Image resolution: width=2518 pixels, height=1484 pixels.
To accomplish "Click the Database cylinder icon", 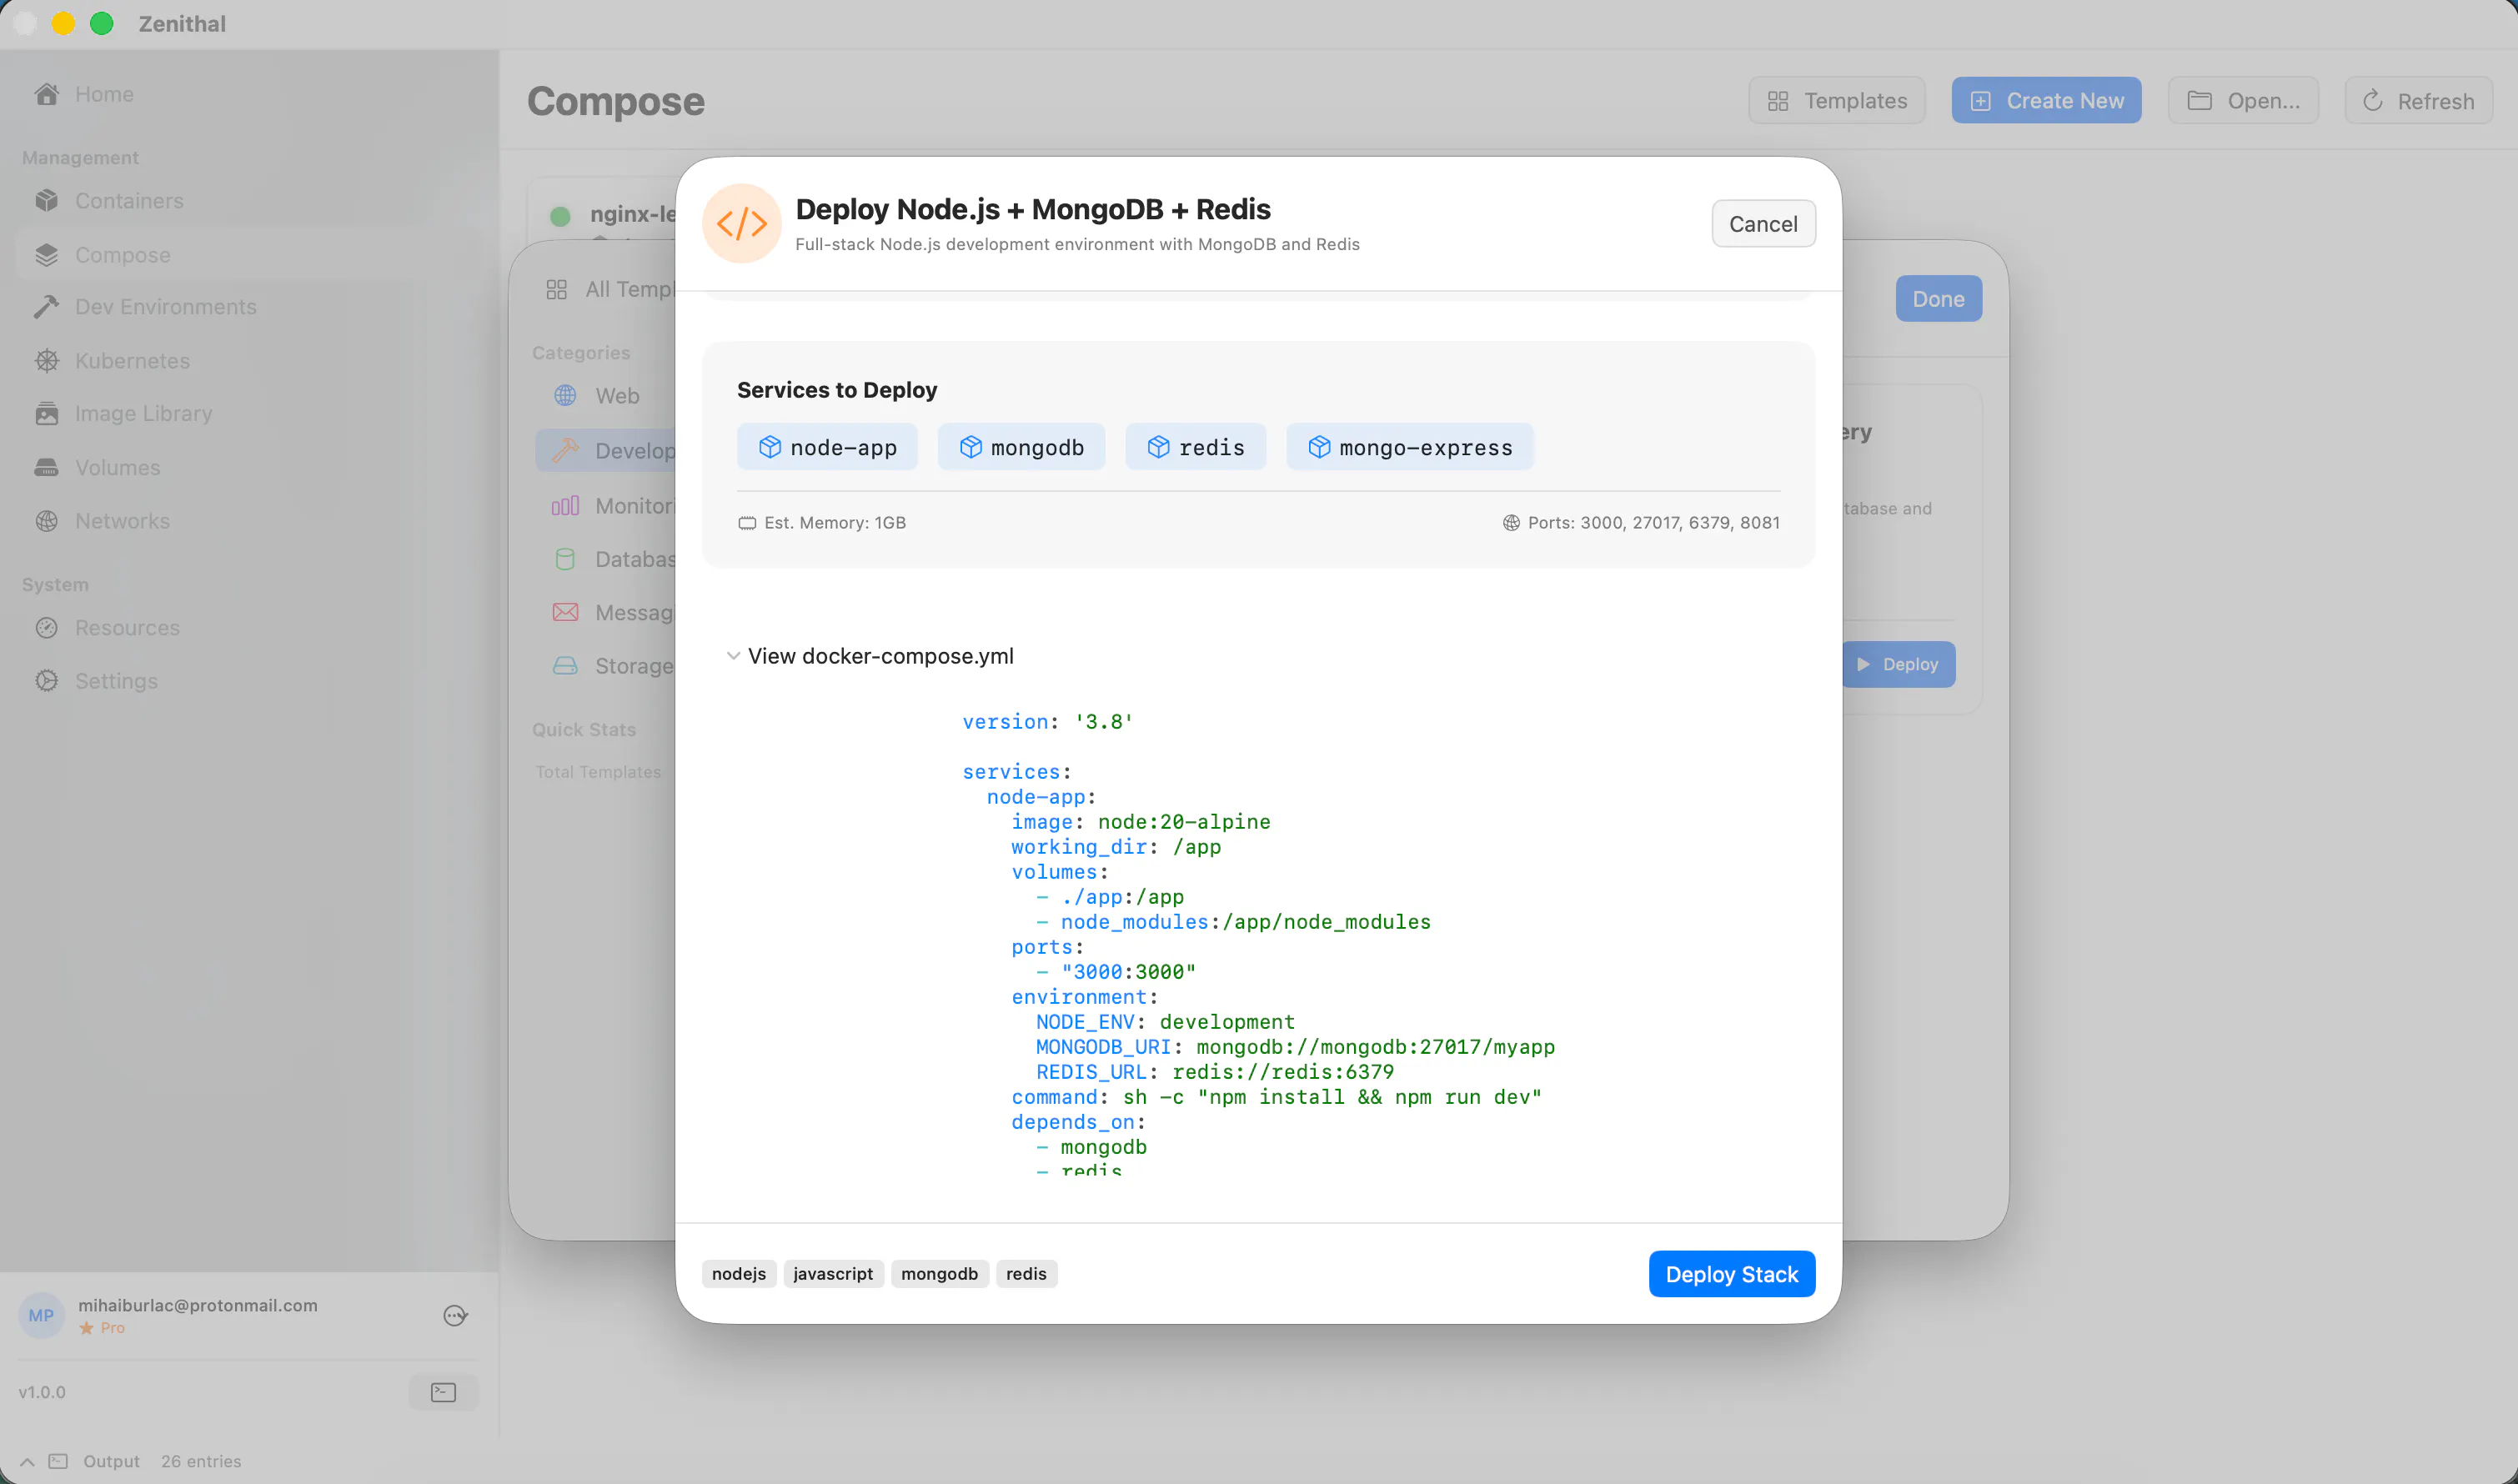I will pyautogui.click(x=565, y=559).
